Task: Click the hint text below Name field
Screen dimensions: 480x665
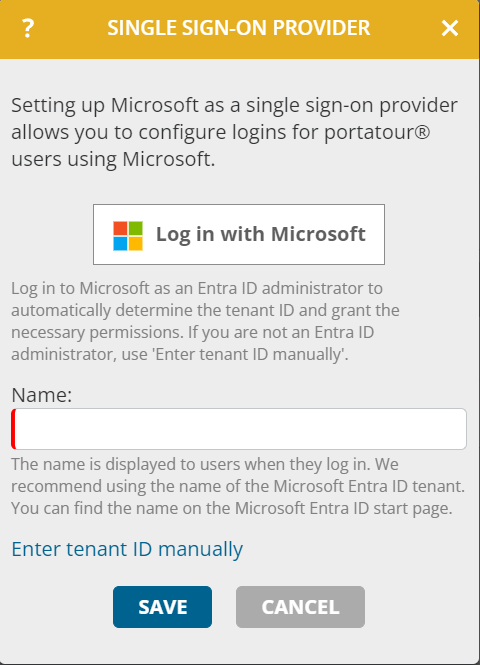Action: 238,486
